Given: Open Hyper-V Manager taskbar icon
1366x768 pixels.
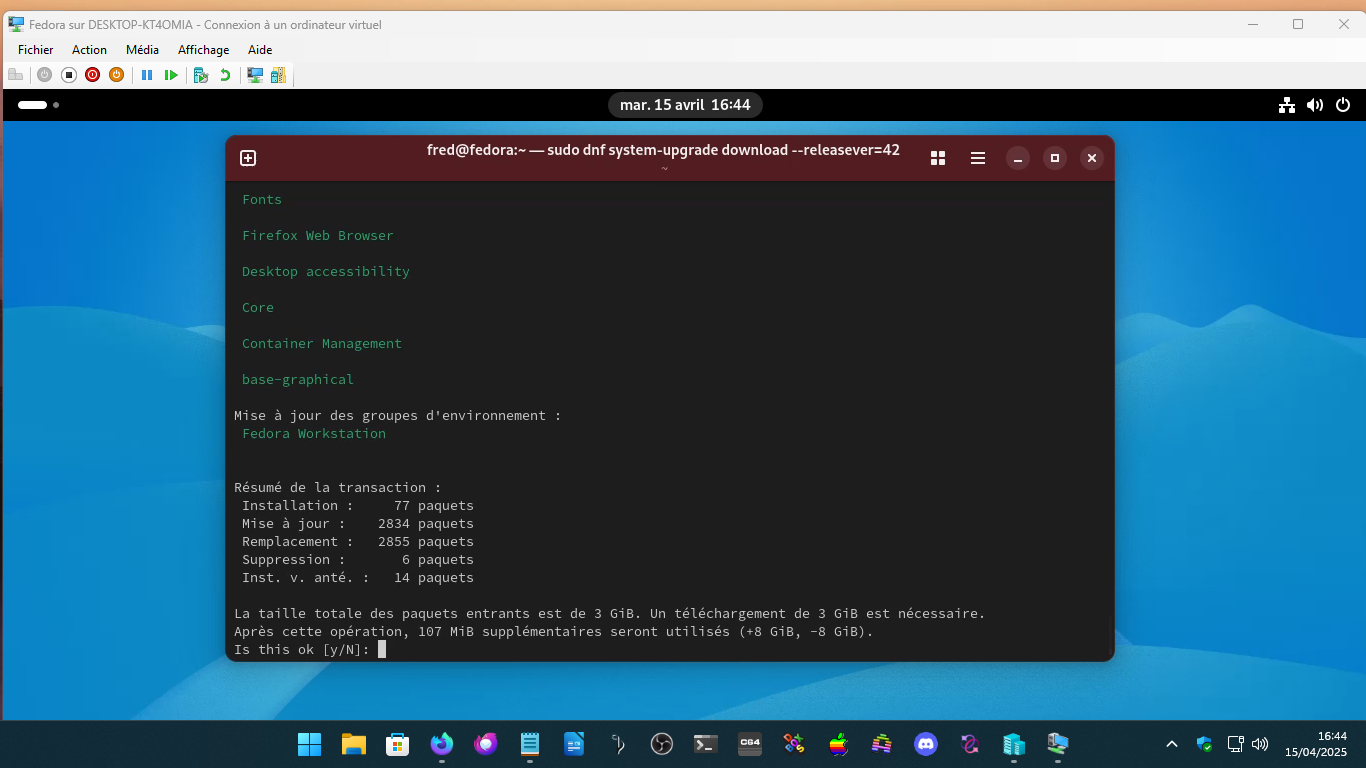Looking at the screenshot, I should tap(1014, 744).
